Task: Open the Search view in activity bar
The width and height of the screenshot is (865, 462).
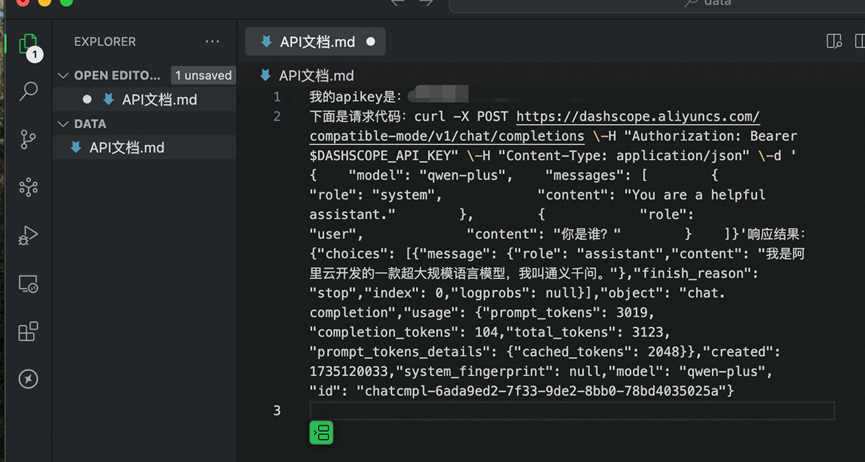Action: (x=28, y=91)
